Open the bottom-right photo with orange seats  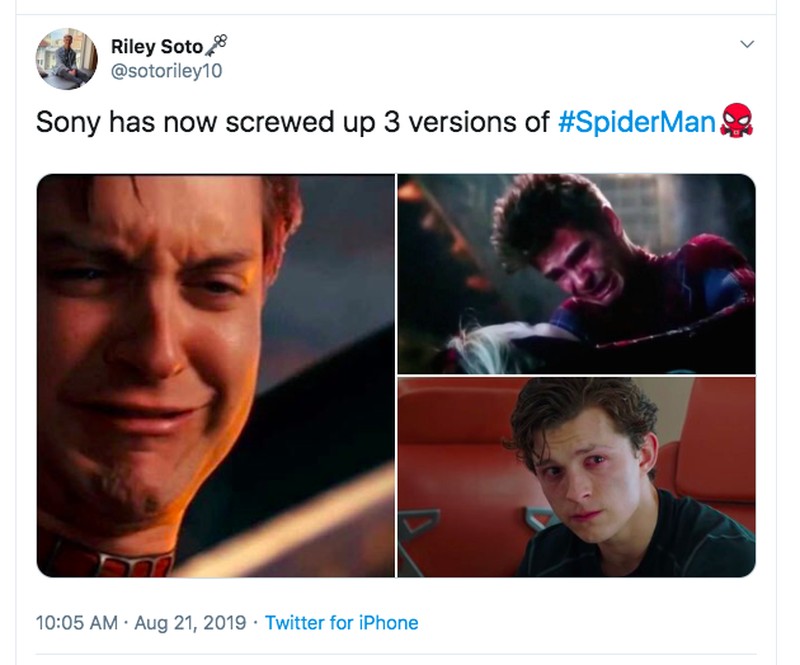click(576, 477)
